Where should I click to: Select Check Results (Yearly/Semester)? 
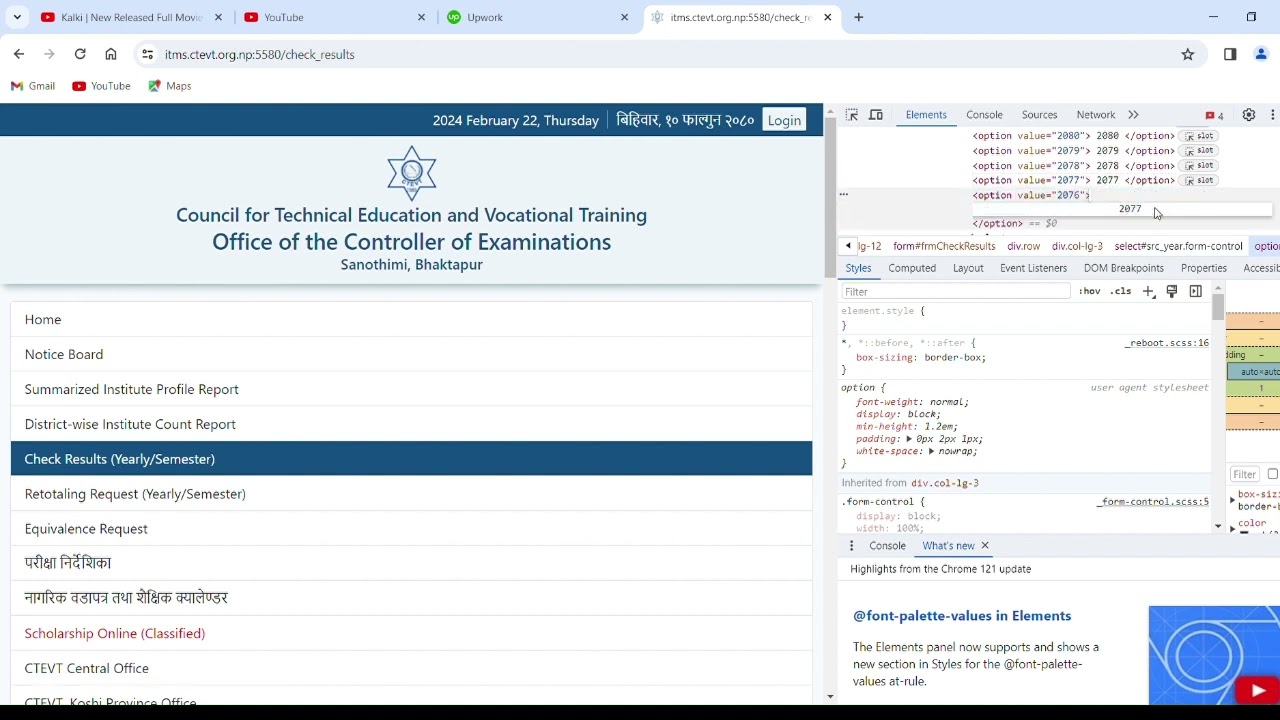pos(411,459)
